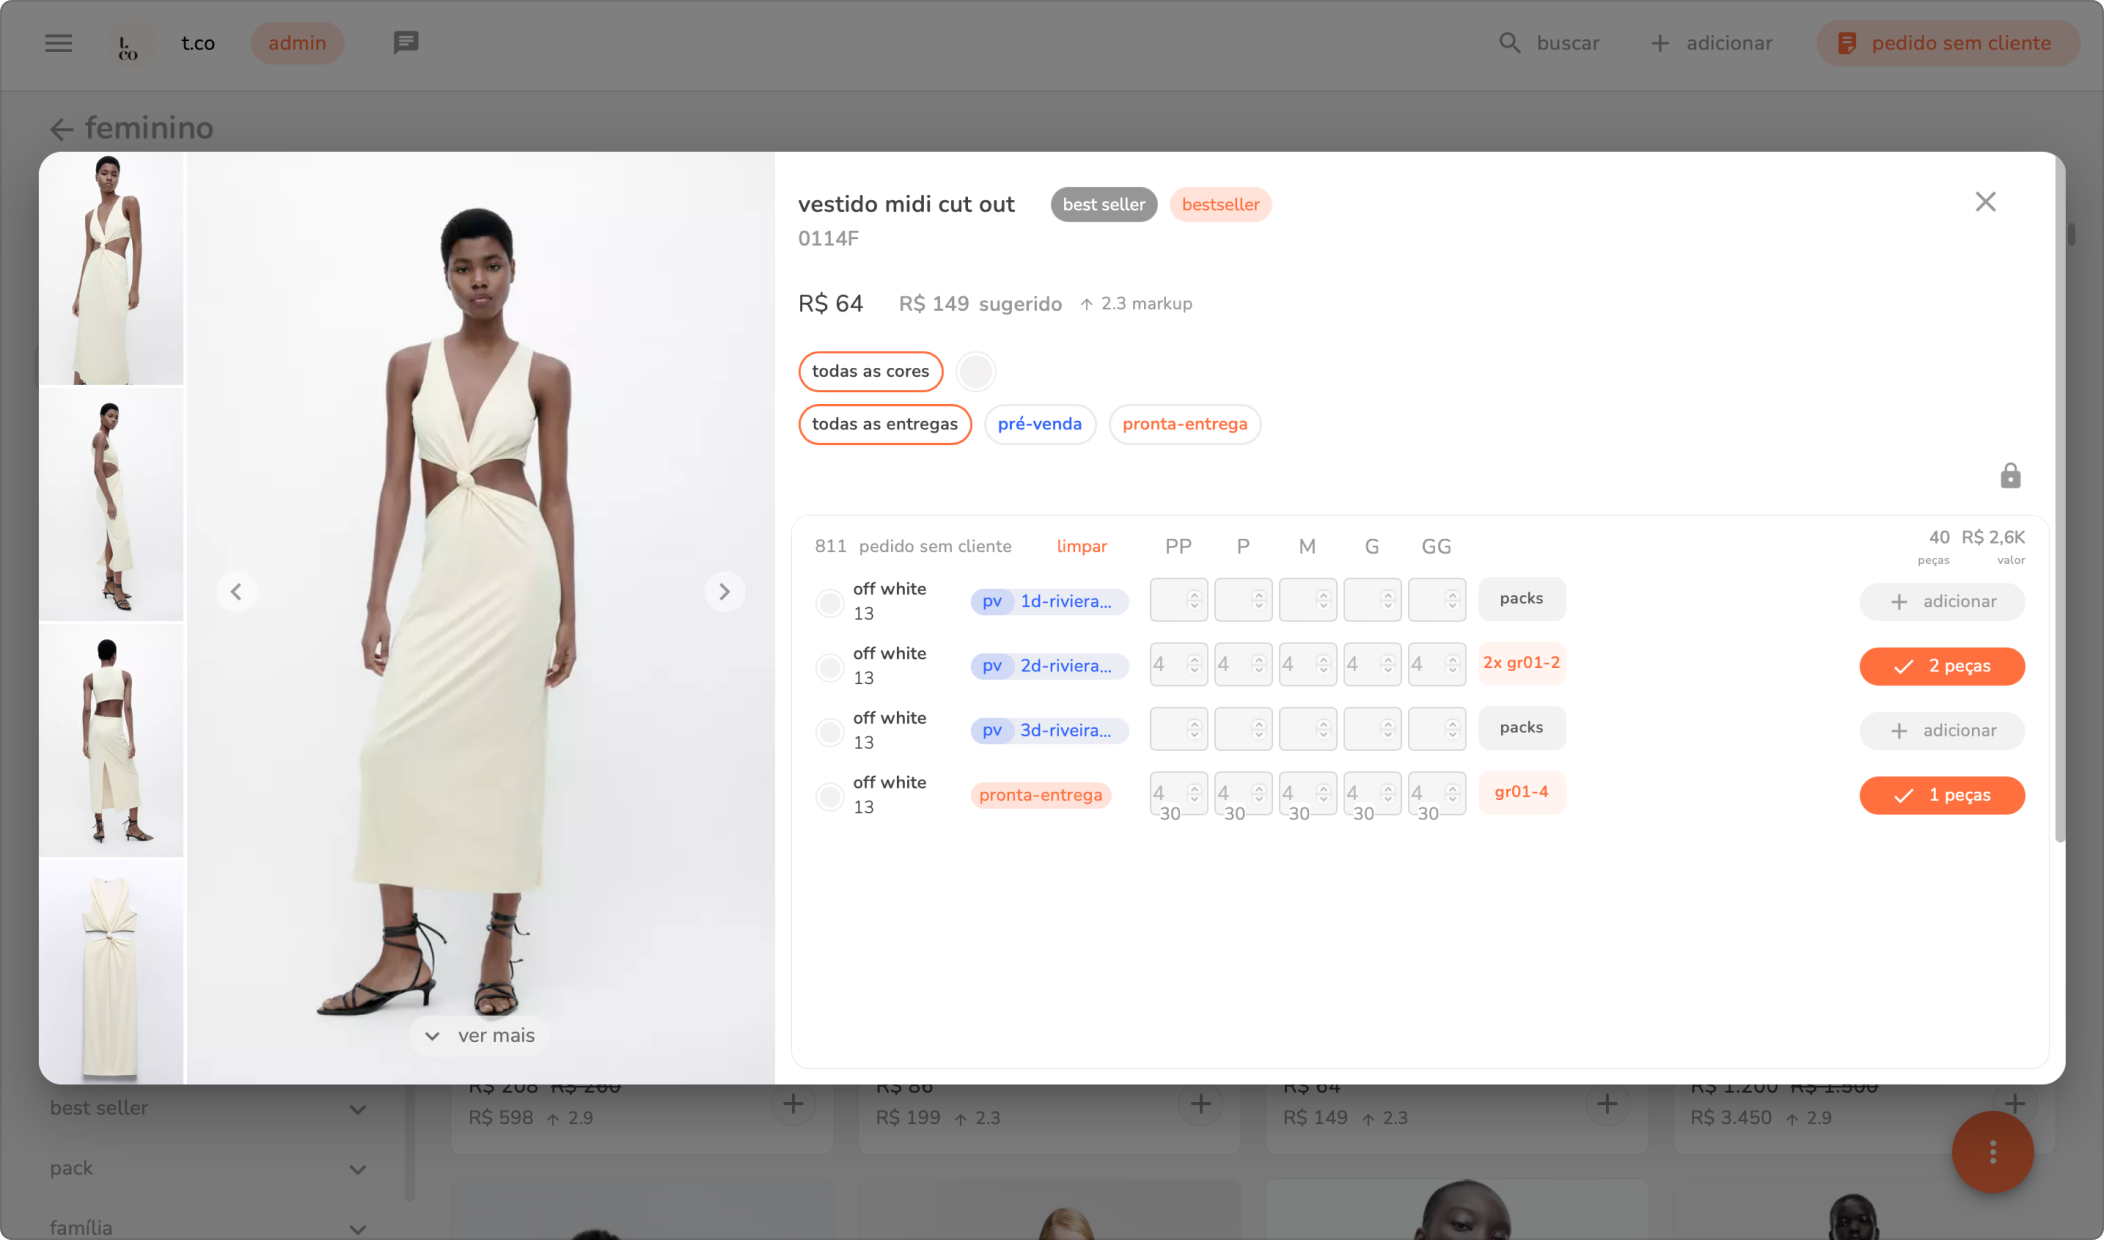Open the orange floating more-options button
The image size is (2104, 1240).
tap(1992, 1152)
